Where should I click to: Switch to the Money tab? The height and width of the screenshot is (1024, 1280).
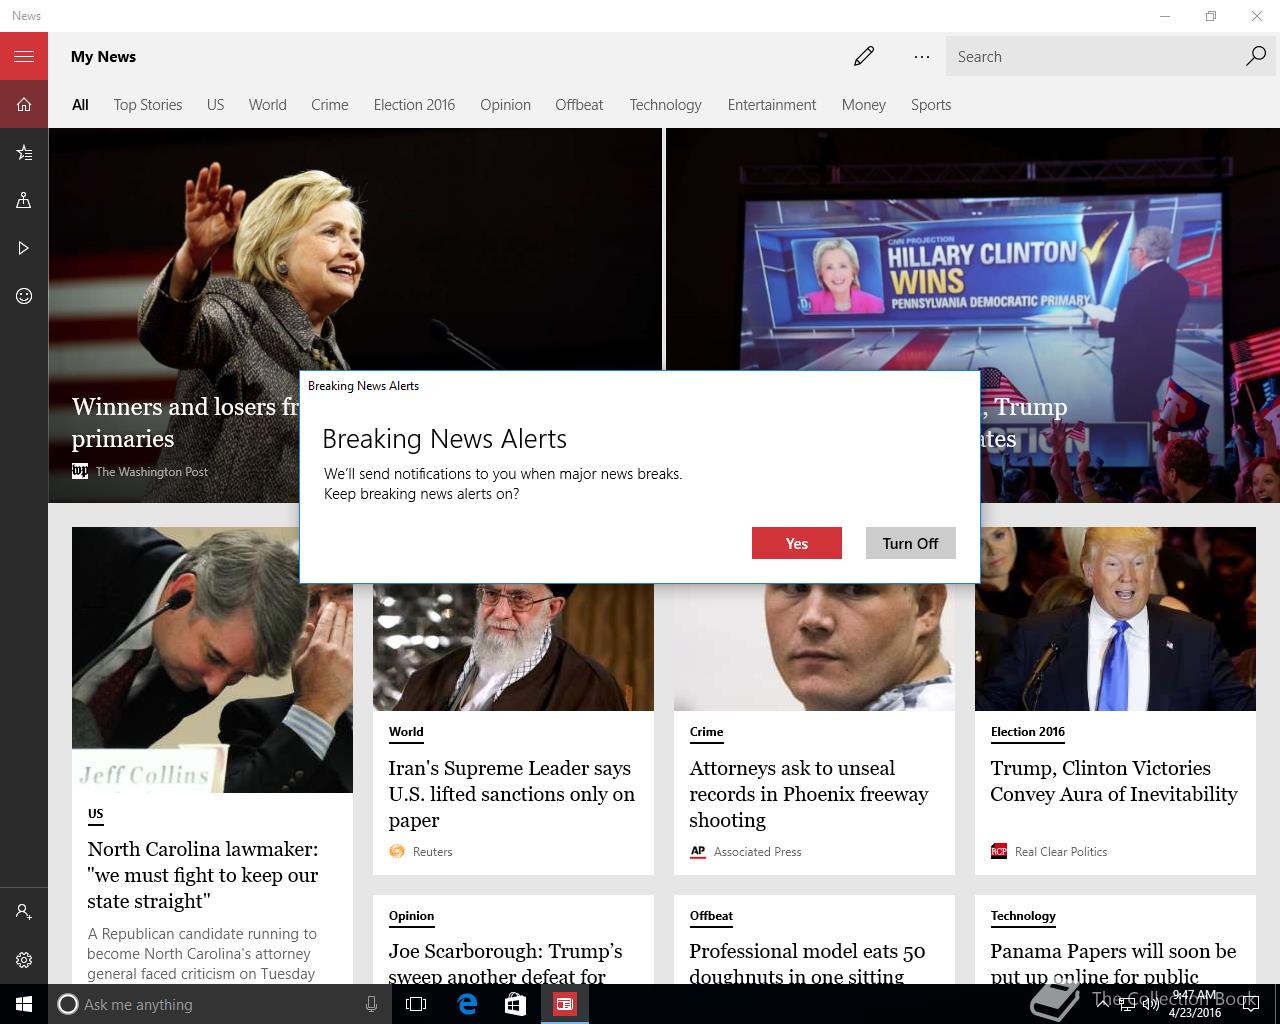863,105
